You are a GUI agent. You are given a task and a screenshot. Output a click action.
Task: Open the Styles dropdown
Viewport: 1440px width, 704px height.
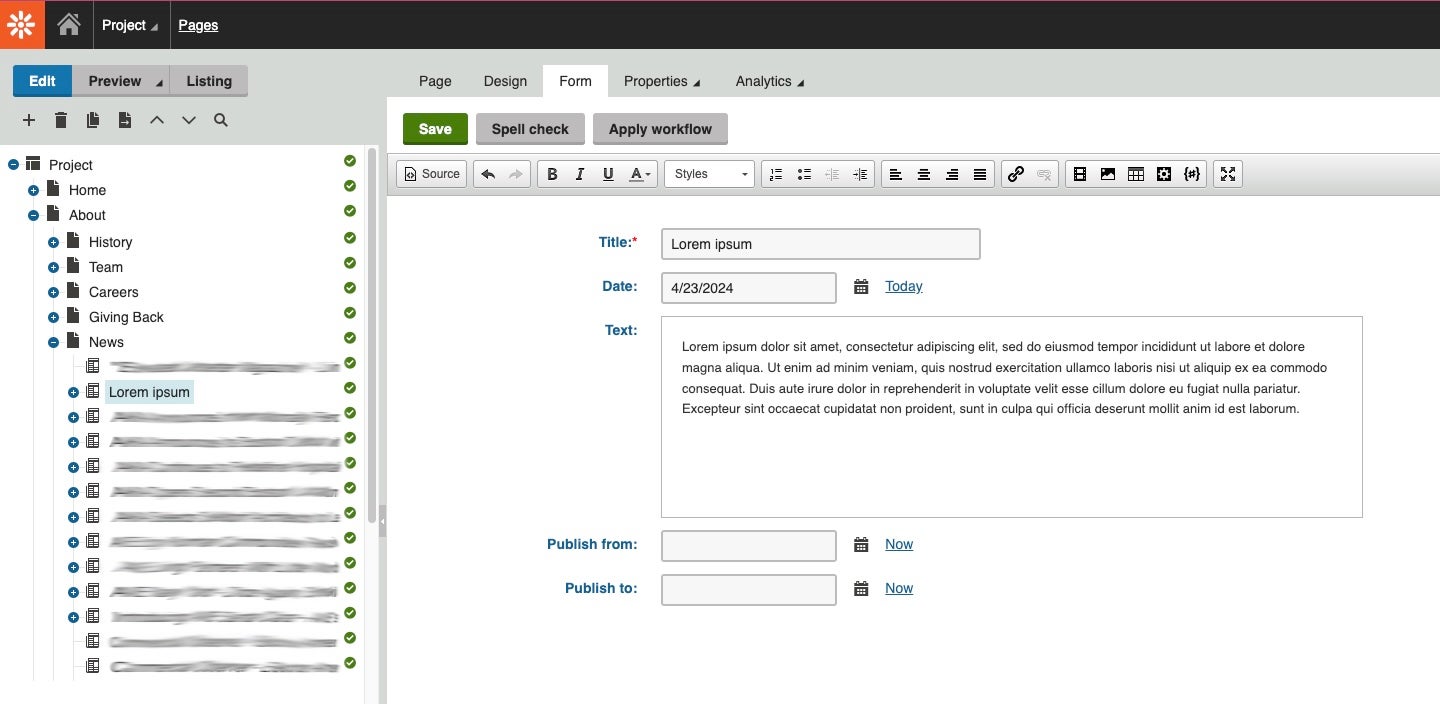[708, 174]
